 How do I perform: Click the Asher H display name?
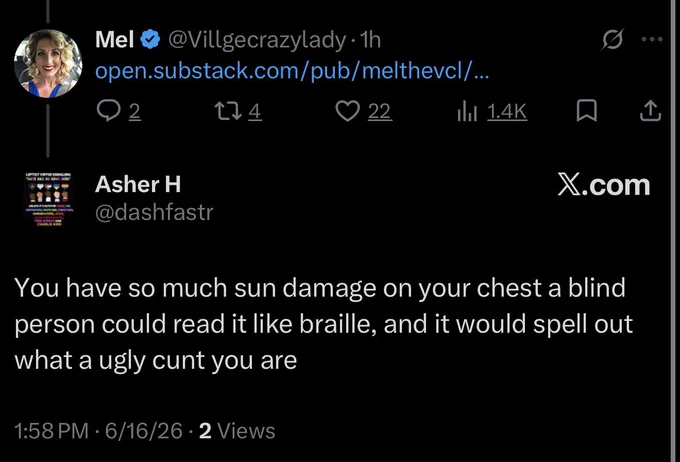138,184
